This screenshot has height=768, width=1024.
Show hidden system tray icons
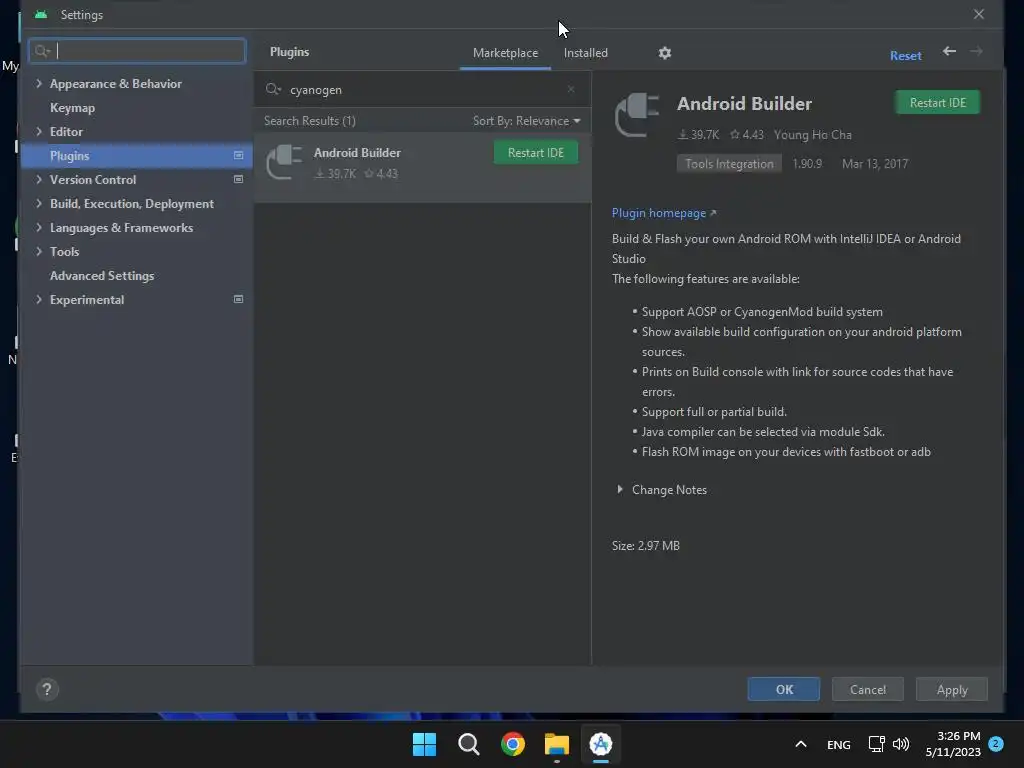point(801,744)
